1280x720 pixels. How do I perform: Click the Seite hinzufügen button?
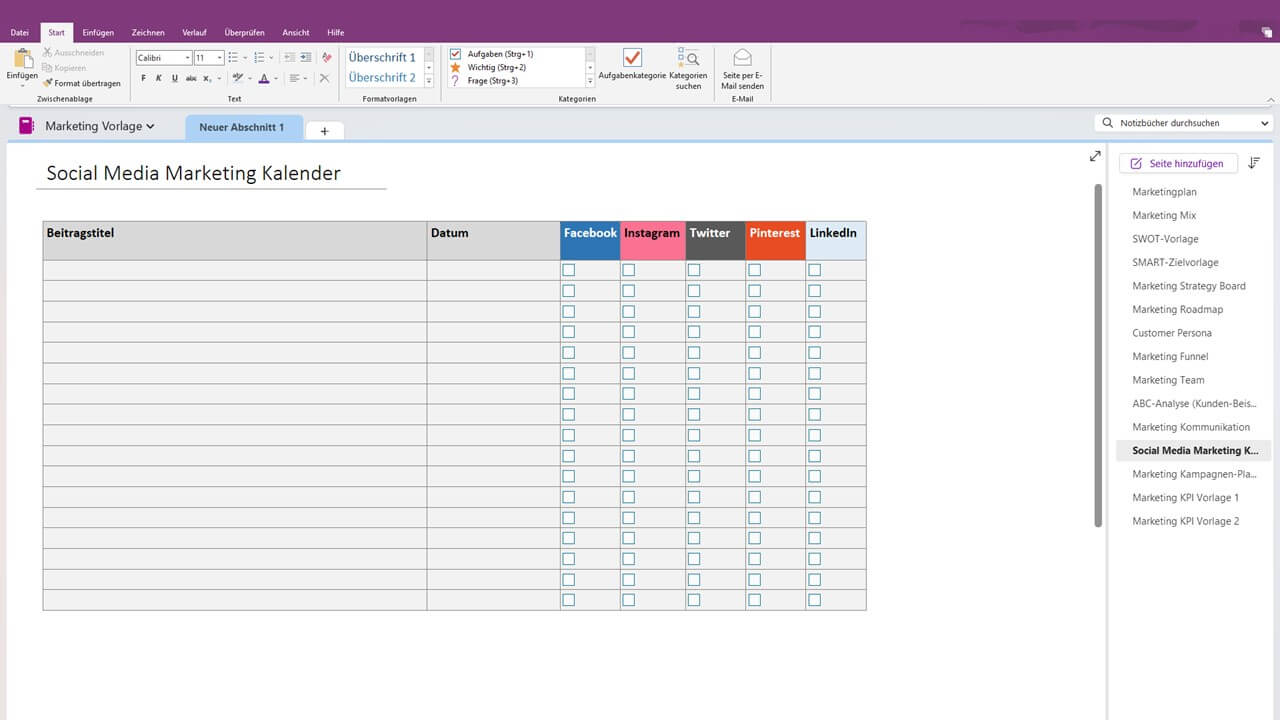pyautogui.click(x=1178, y=163)
